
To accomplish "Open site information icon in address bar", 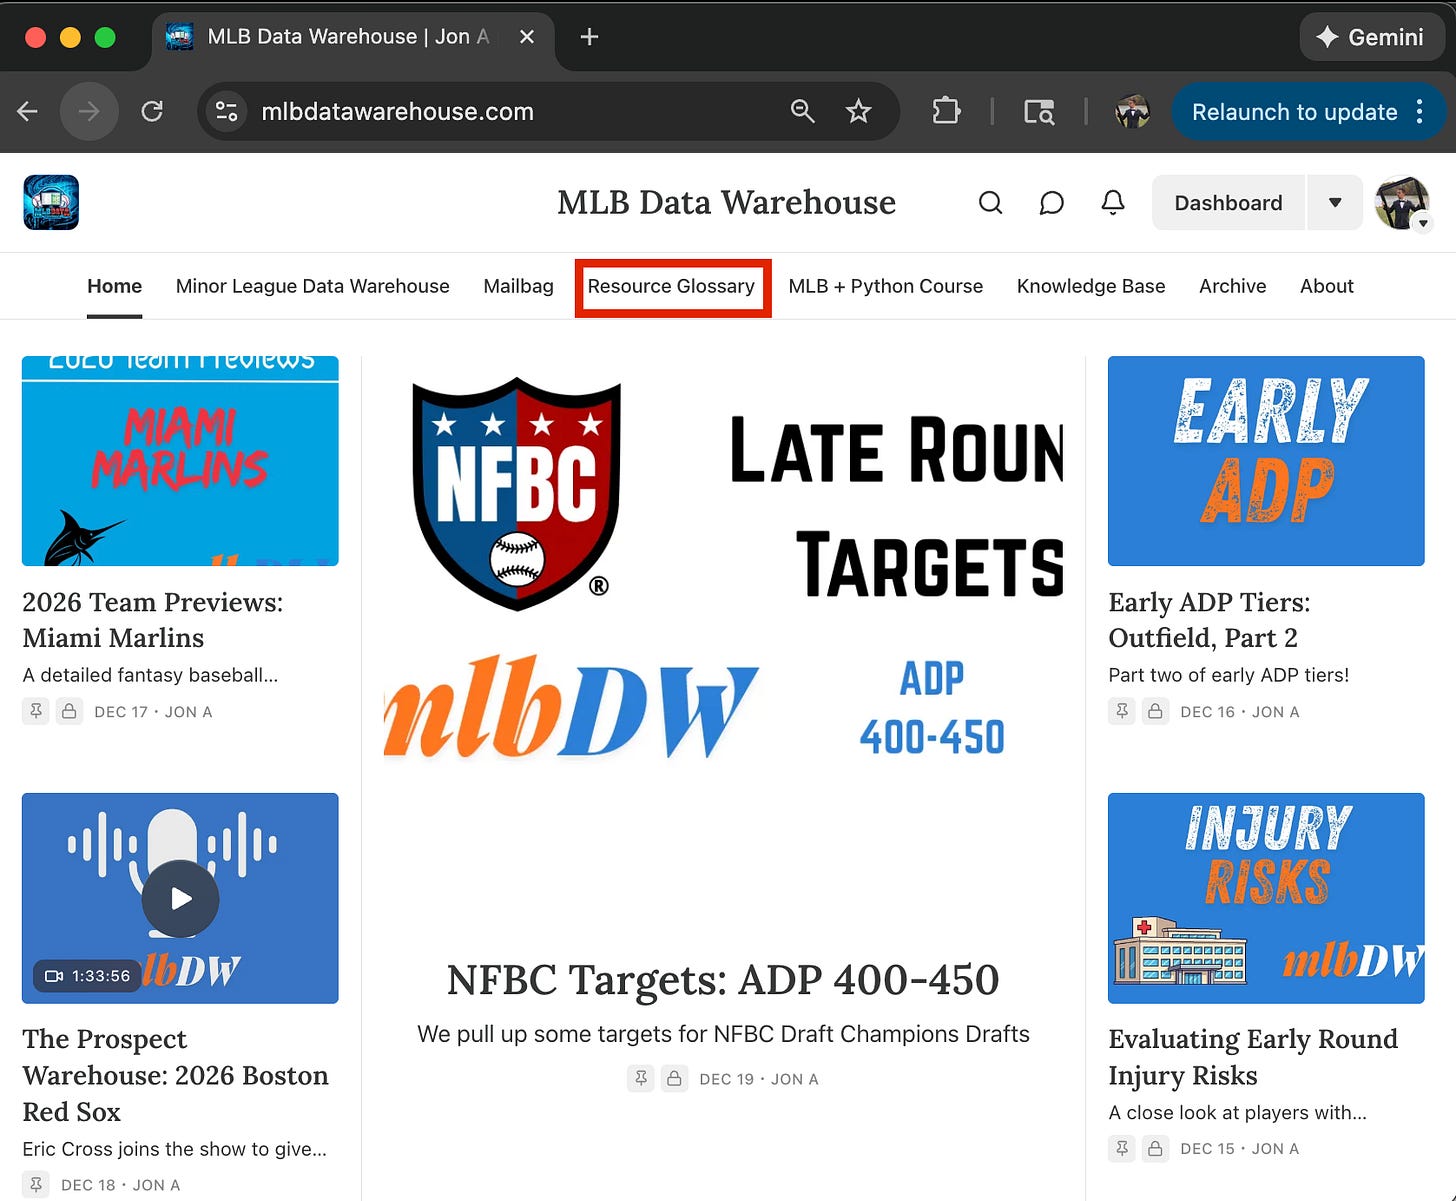I will (227, 111).
